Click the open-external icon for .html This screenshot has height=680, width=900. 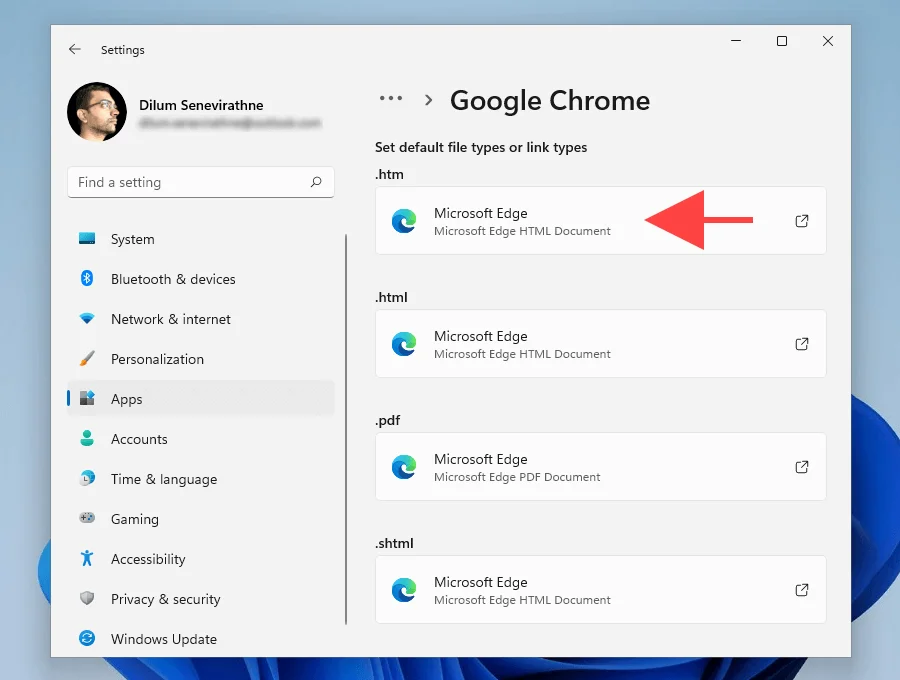802,344
